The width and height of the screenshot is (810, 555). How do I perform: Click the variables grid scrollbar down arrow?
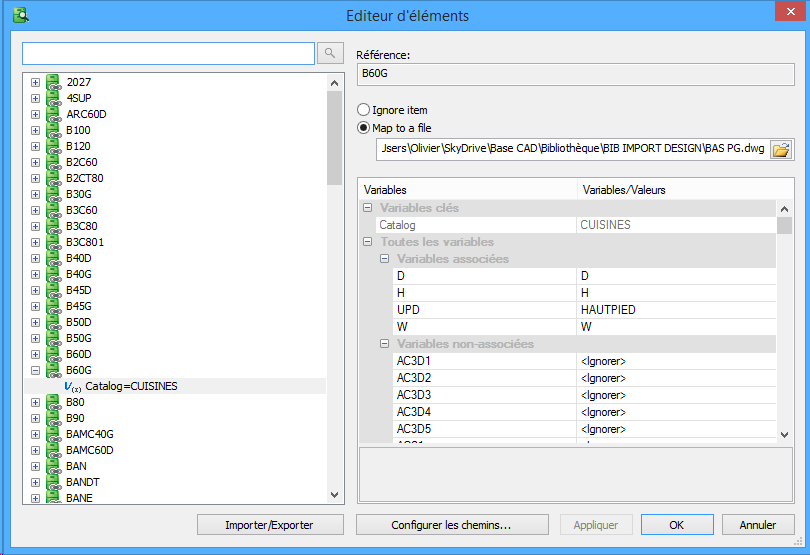pos(784,434)
